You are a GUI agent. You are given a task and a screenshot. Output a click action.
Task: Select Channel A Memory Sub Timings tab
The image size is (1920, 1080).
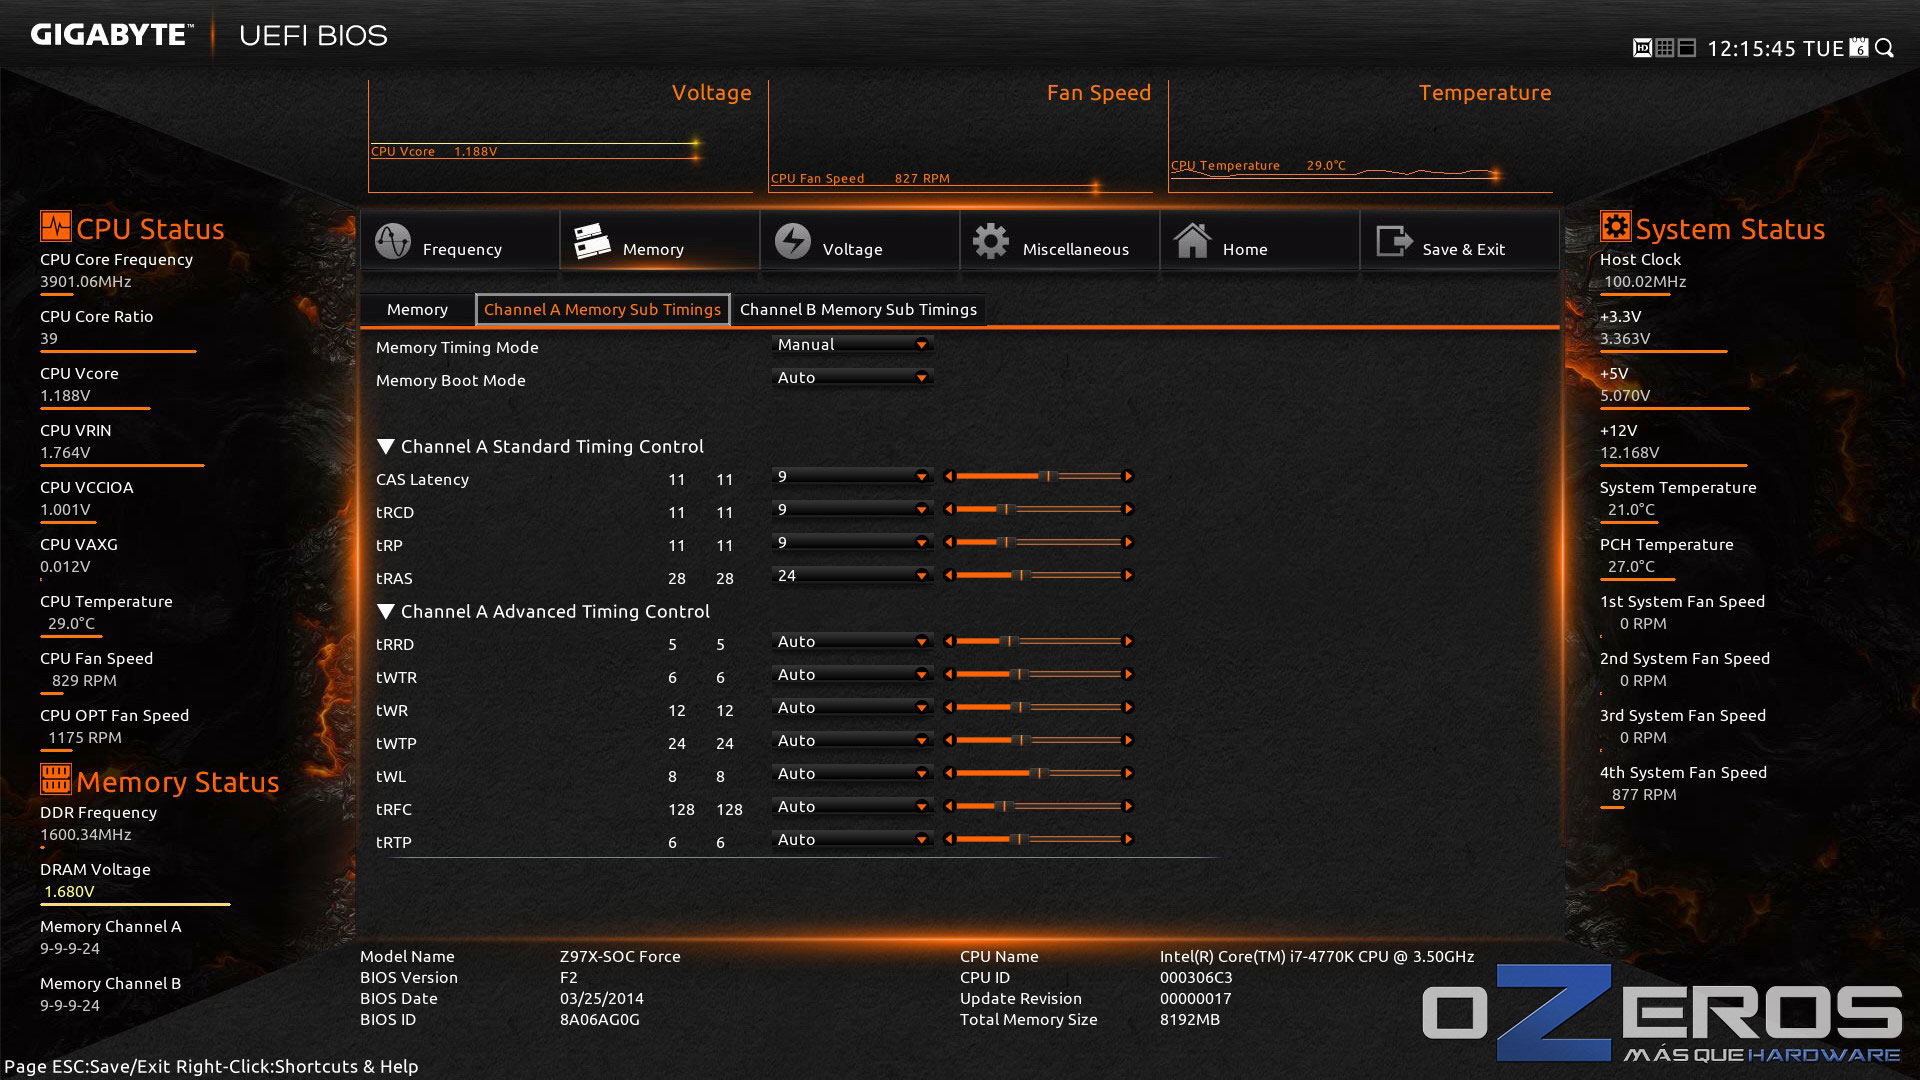tap(602, 310)
